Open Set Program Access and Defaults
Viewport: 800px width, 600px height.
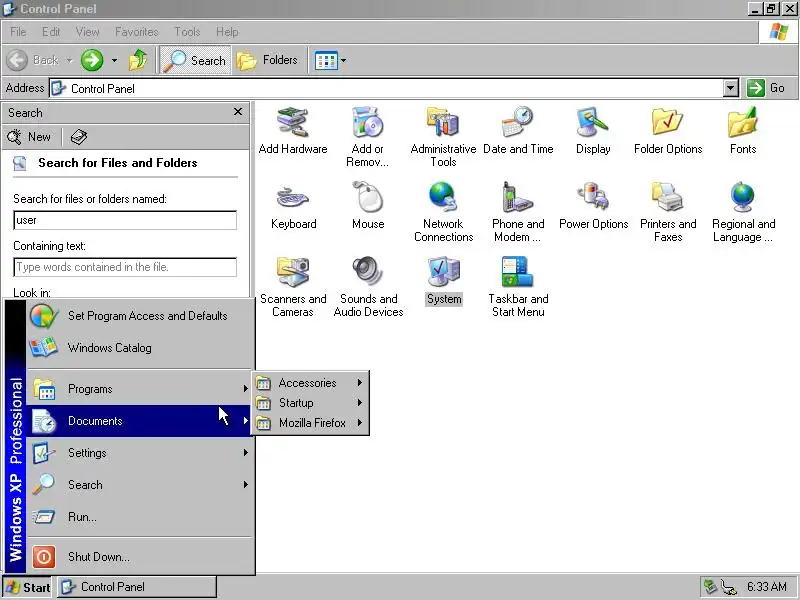coord(140,316)
